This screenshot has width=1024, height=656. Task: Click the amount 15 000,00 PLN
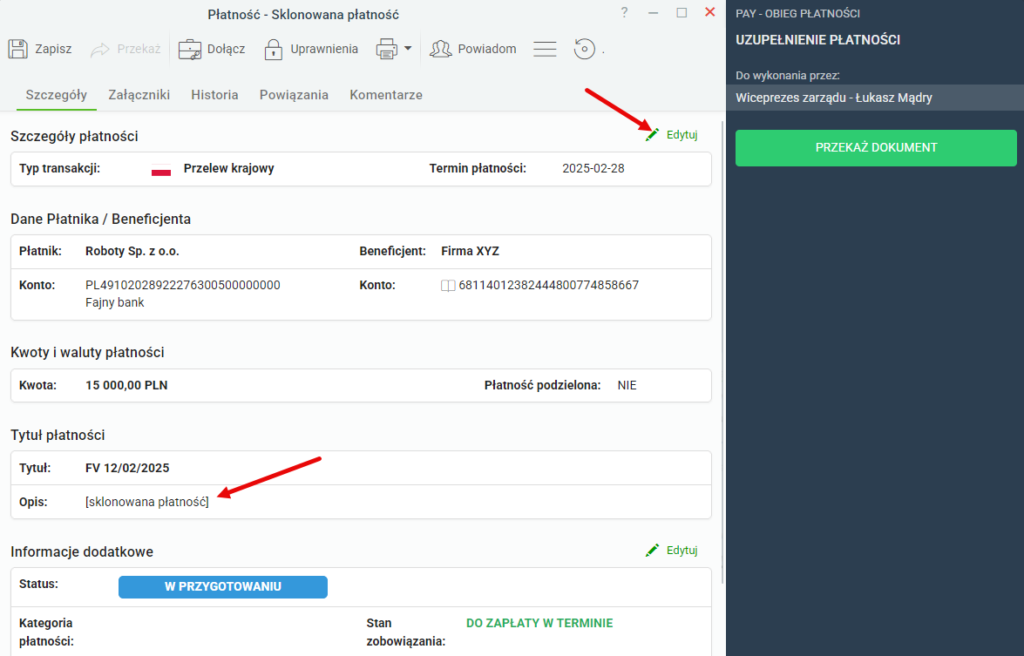[x=127, y=385]
